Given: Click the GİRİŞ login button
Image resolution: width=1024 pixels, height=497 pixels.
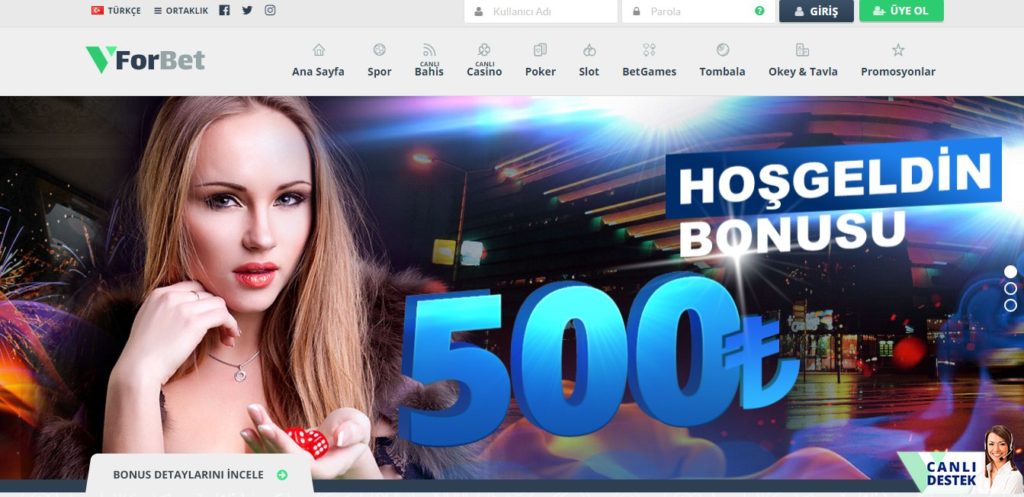Looking at the screenshot, I should point(816,11).
